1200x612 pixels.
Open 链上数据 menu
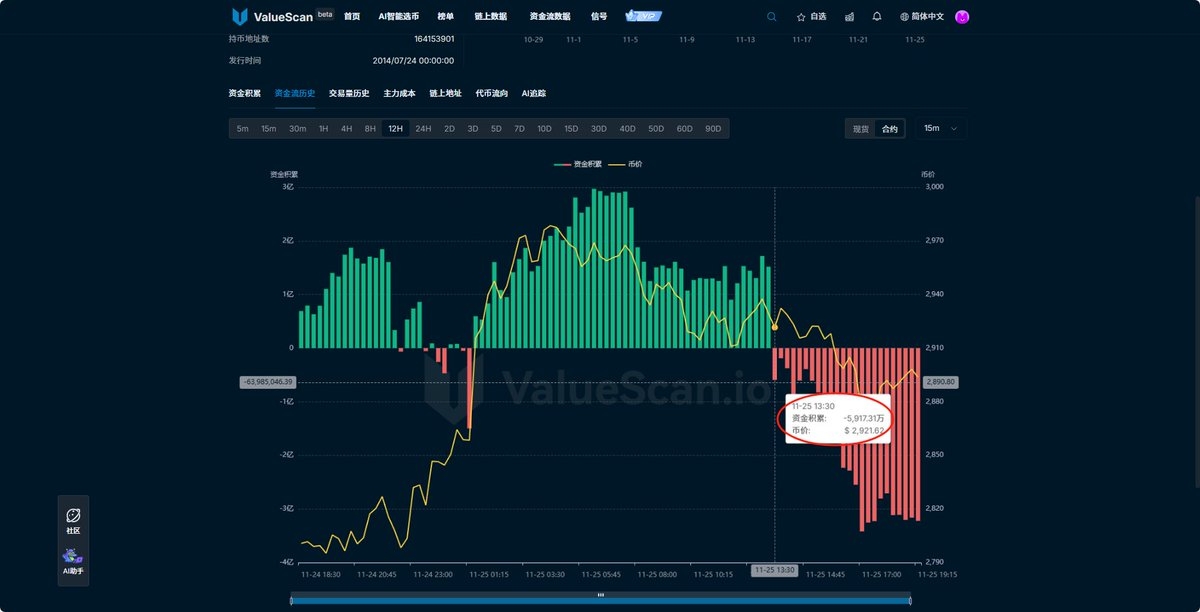(490, 16)
